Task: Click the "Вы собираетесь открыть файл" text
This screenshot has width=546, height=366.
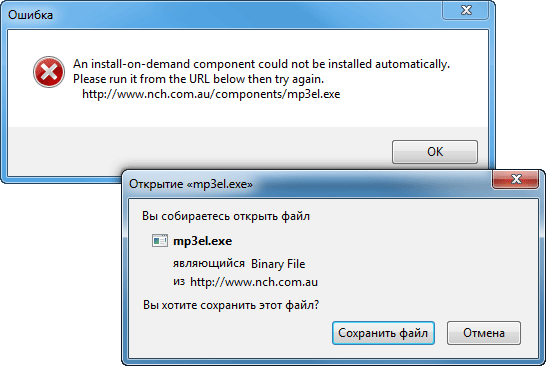Action: click(226, 216)
